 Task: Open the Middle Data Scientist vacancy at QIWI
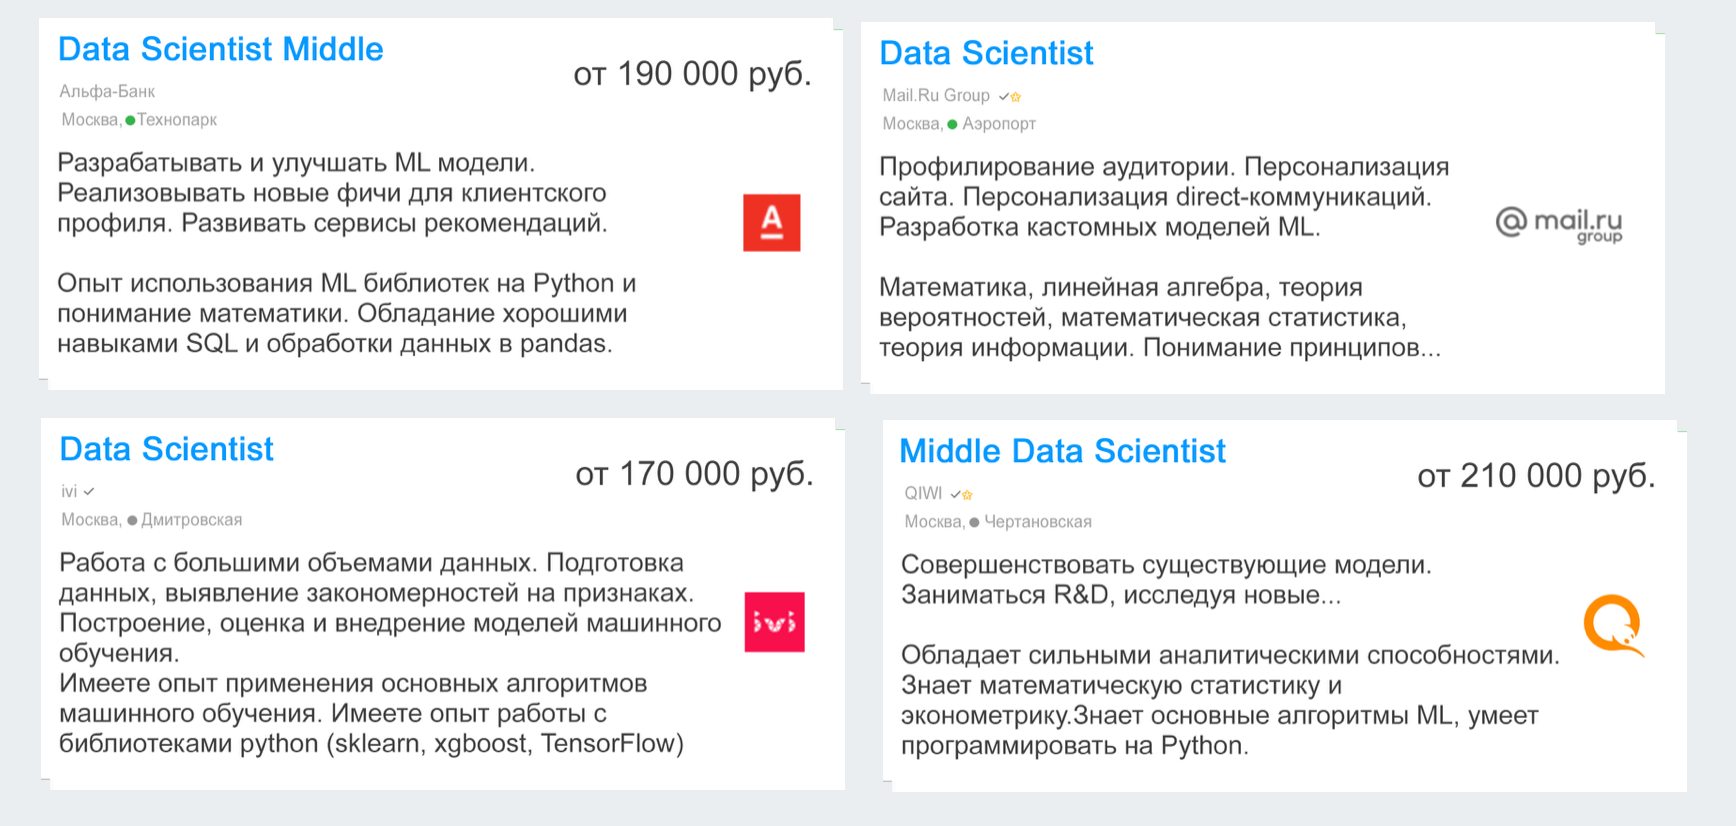coord(1062,451)
